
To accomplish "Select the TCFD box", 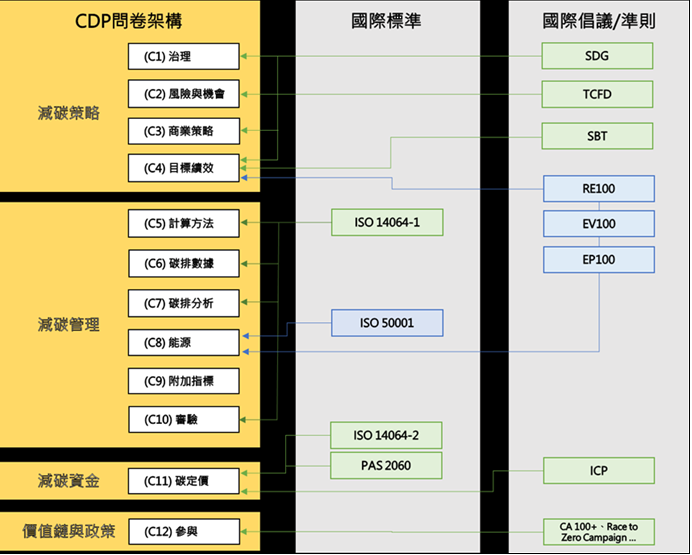I will tap(597, 94).
